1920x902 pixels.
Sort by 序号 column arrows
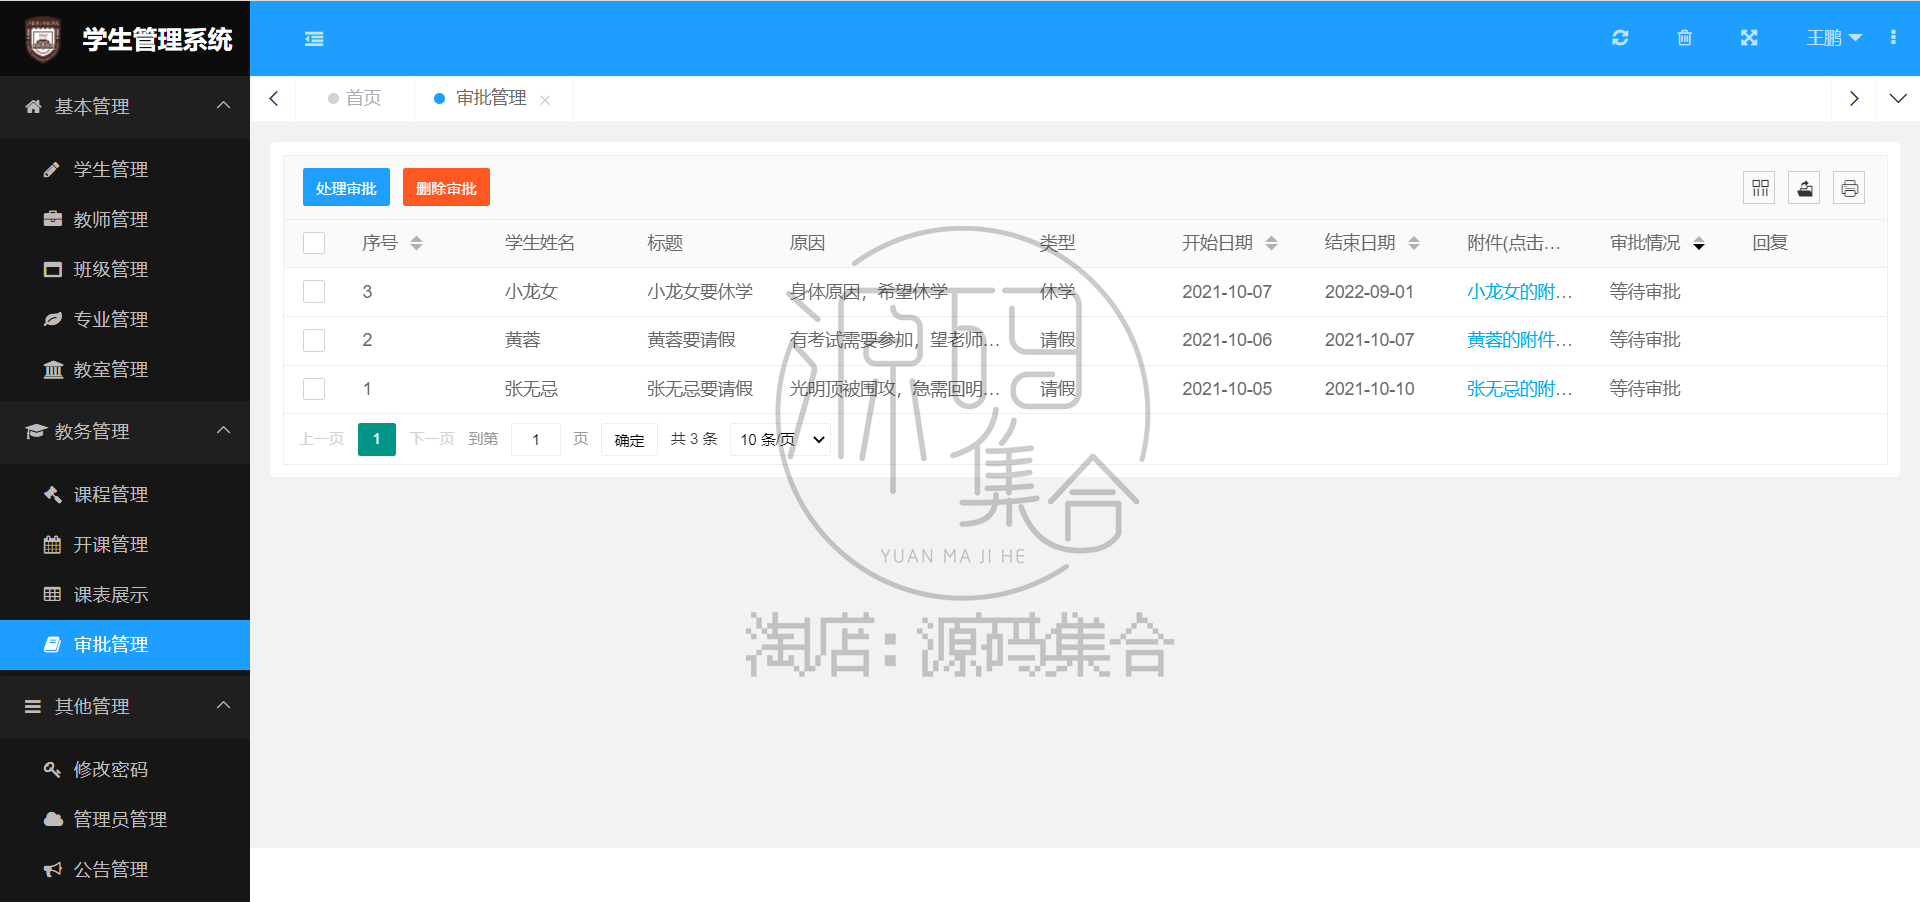(x=417, y=243)
